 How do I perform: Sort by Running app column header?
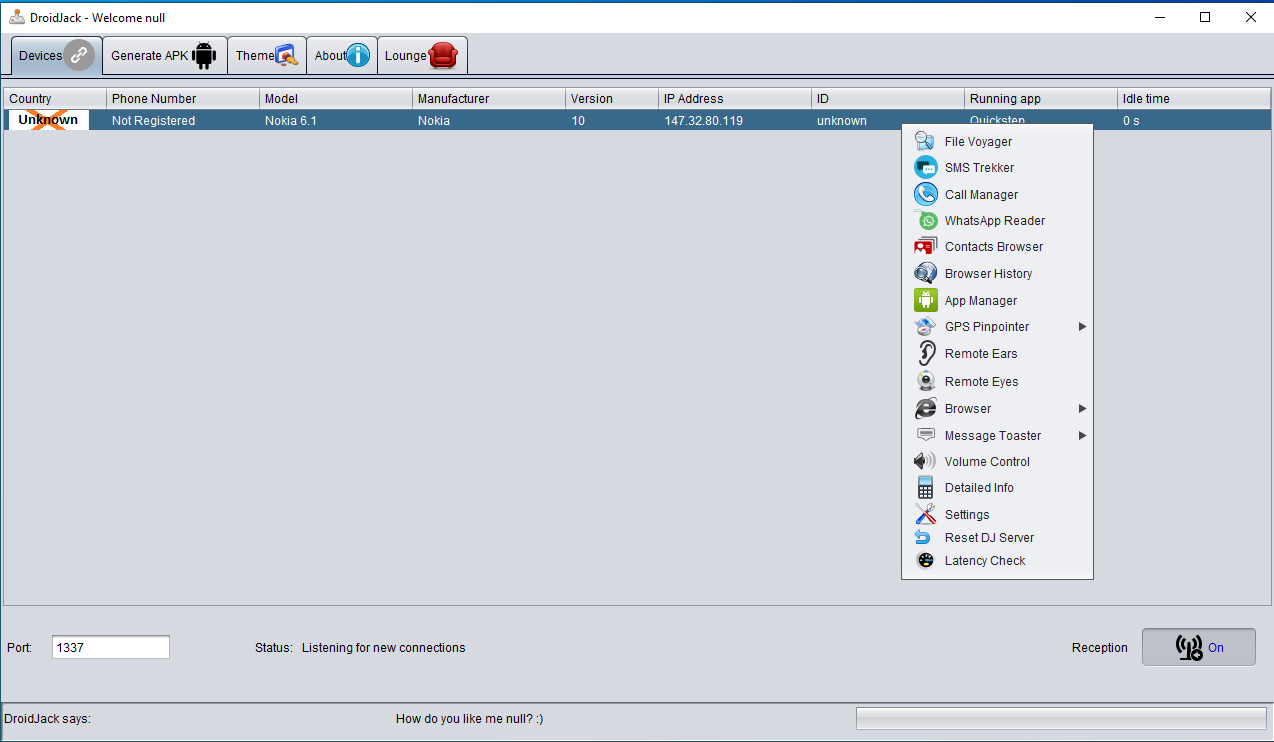[x=1041, y=99]
